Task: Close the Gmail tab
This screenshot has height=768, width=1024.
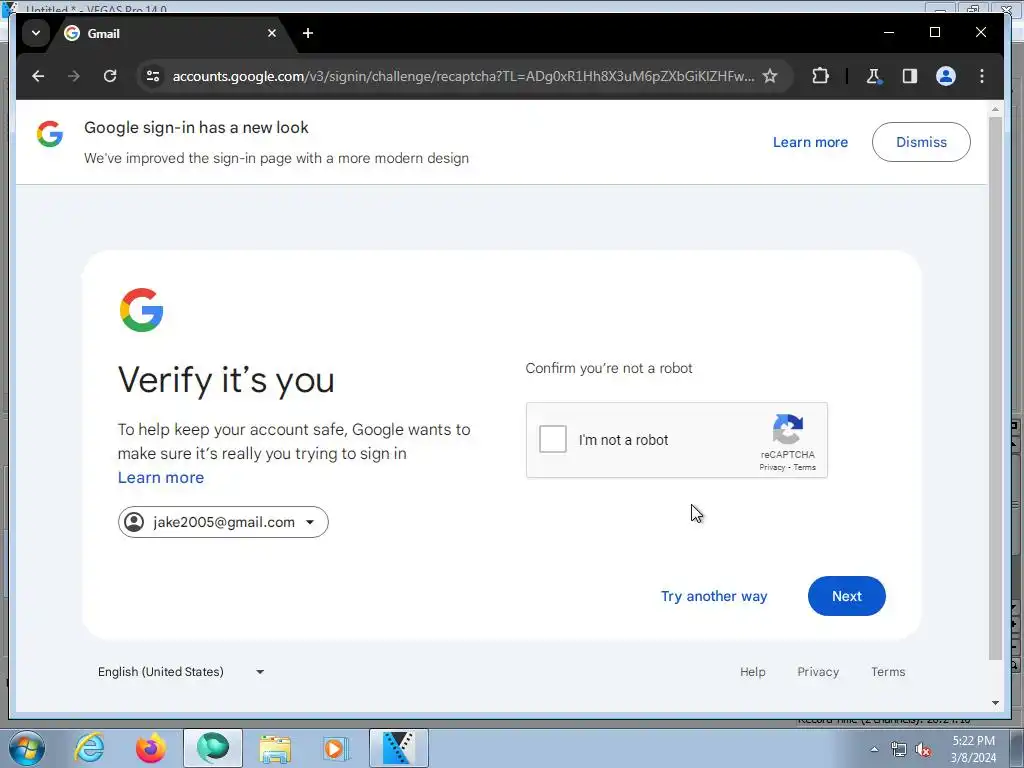Action: [x=272, y=33]
